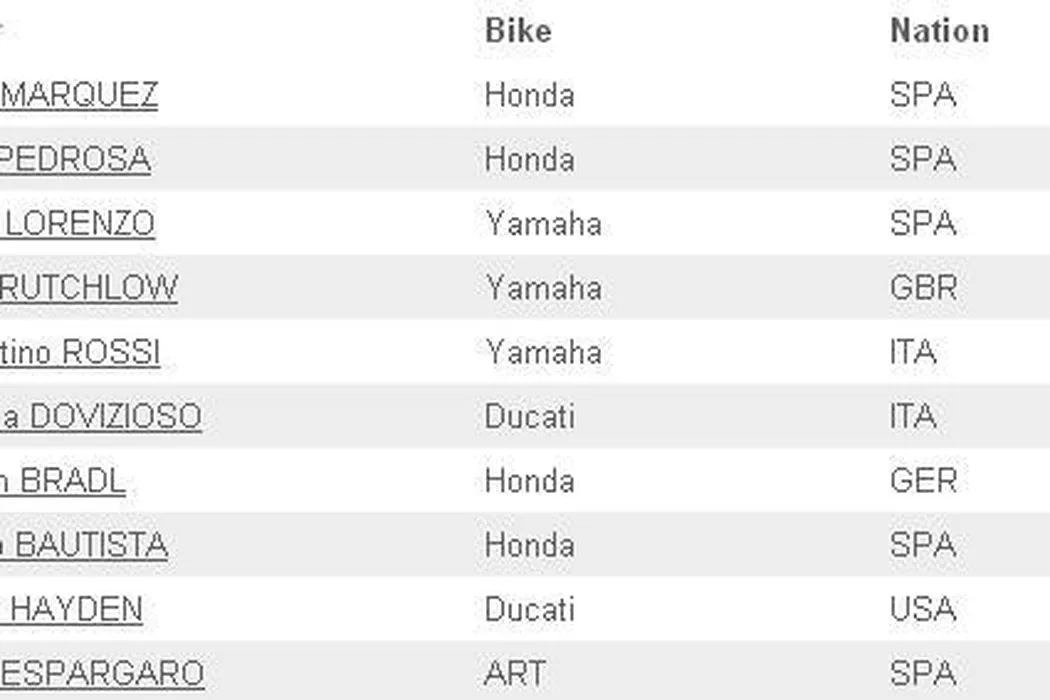Click the LORENZO rider link

[78, 223]
